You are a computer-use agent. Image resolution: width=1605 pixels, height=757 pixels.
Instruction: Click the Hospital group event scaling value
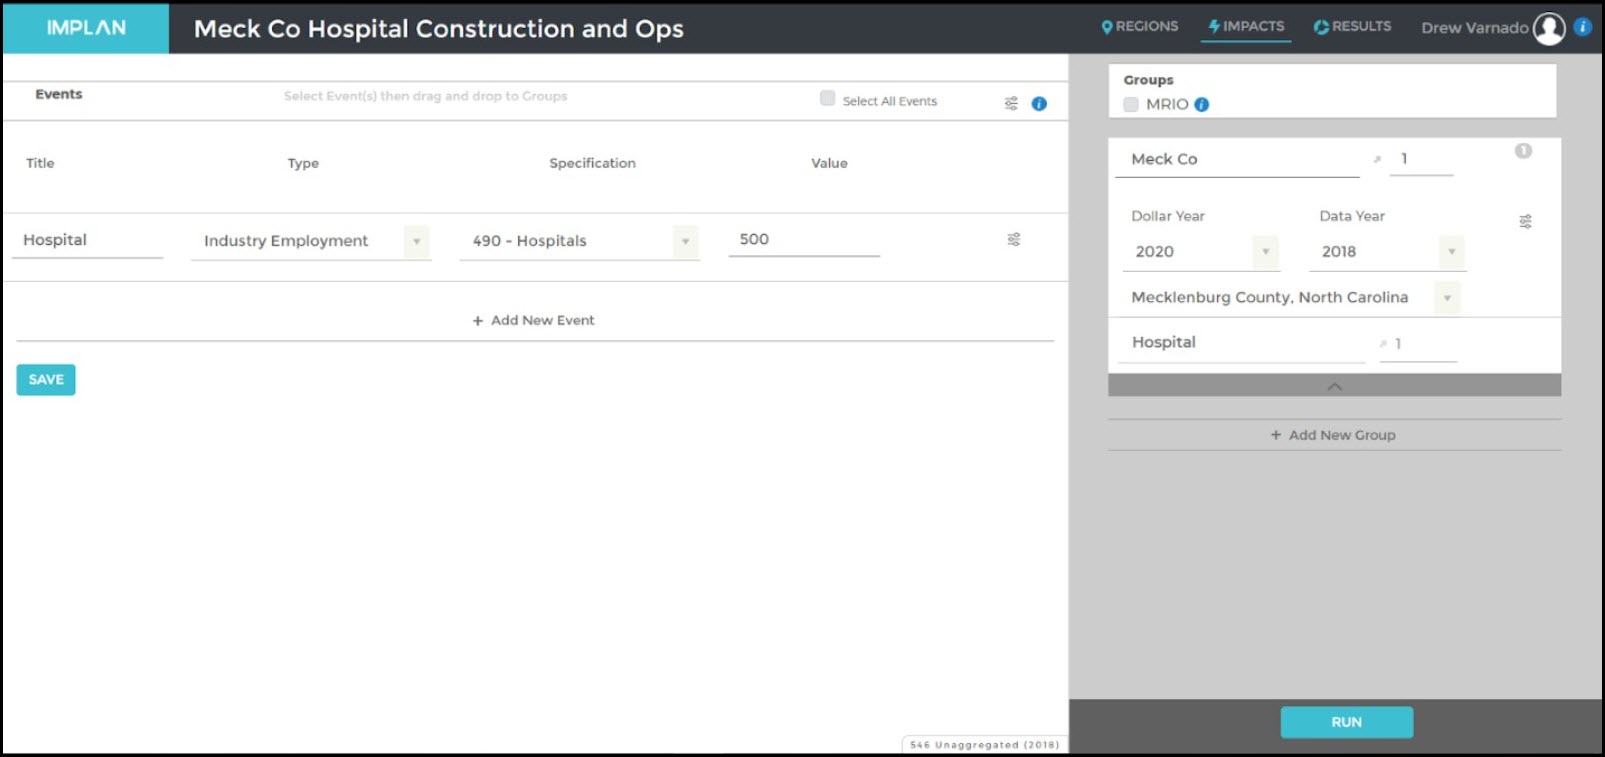1418,344
